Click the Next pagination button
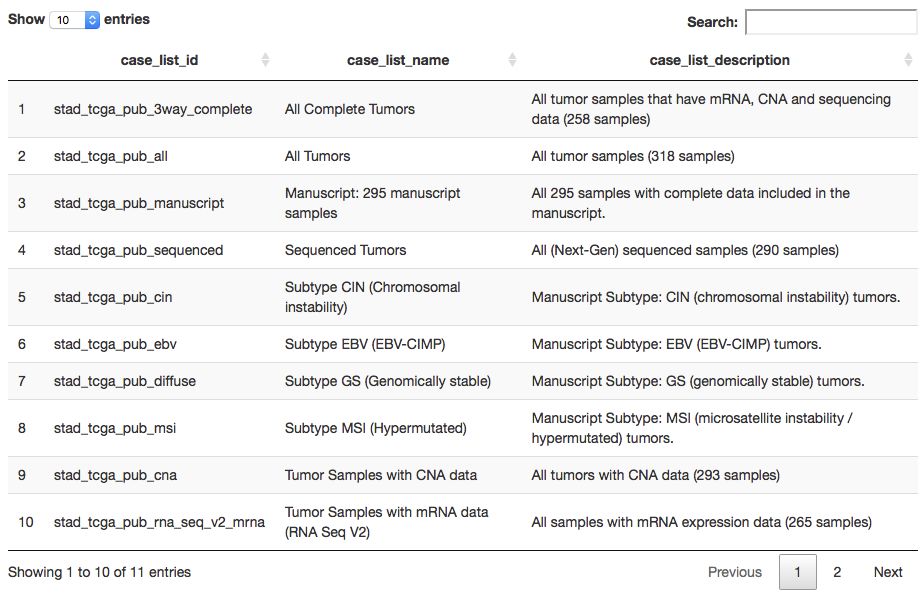Image resolution: width=921 pixels, height=593 pixels. tap(888, 572)
